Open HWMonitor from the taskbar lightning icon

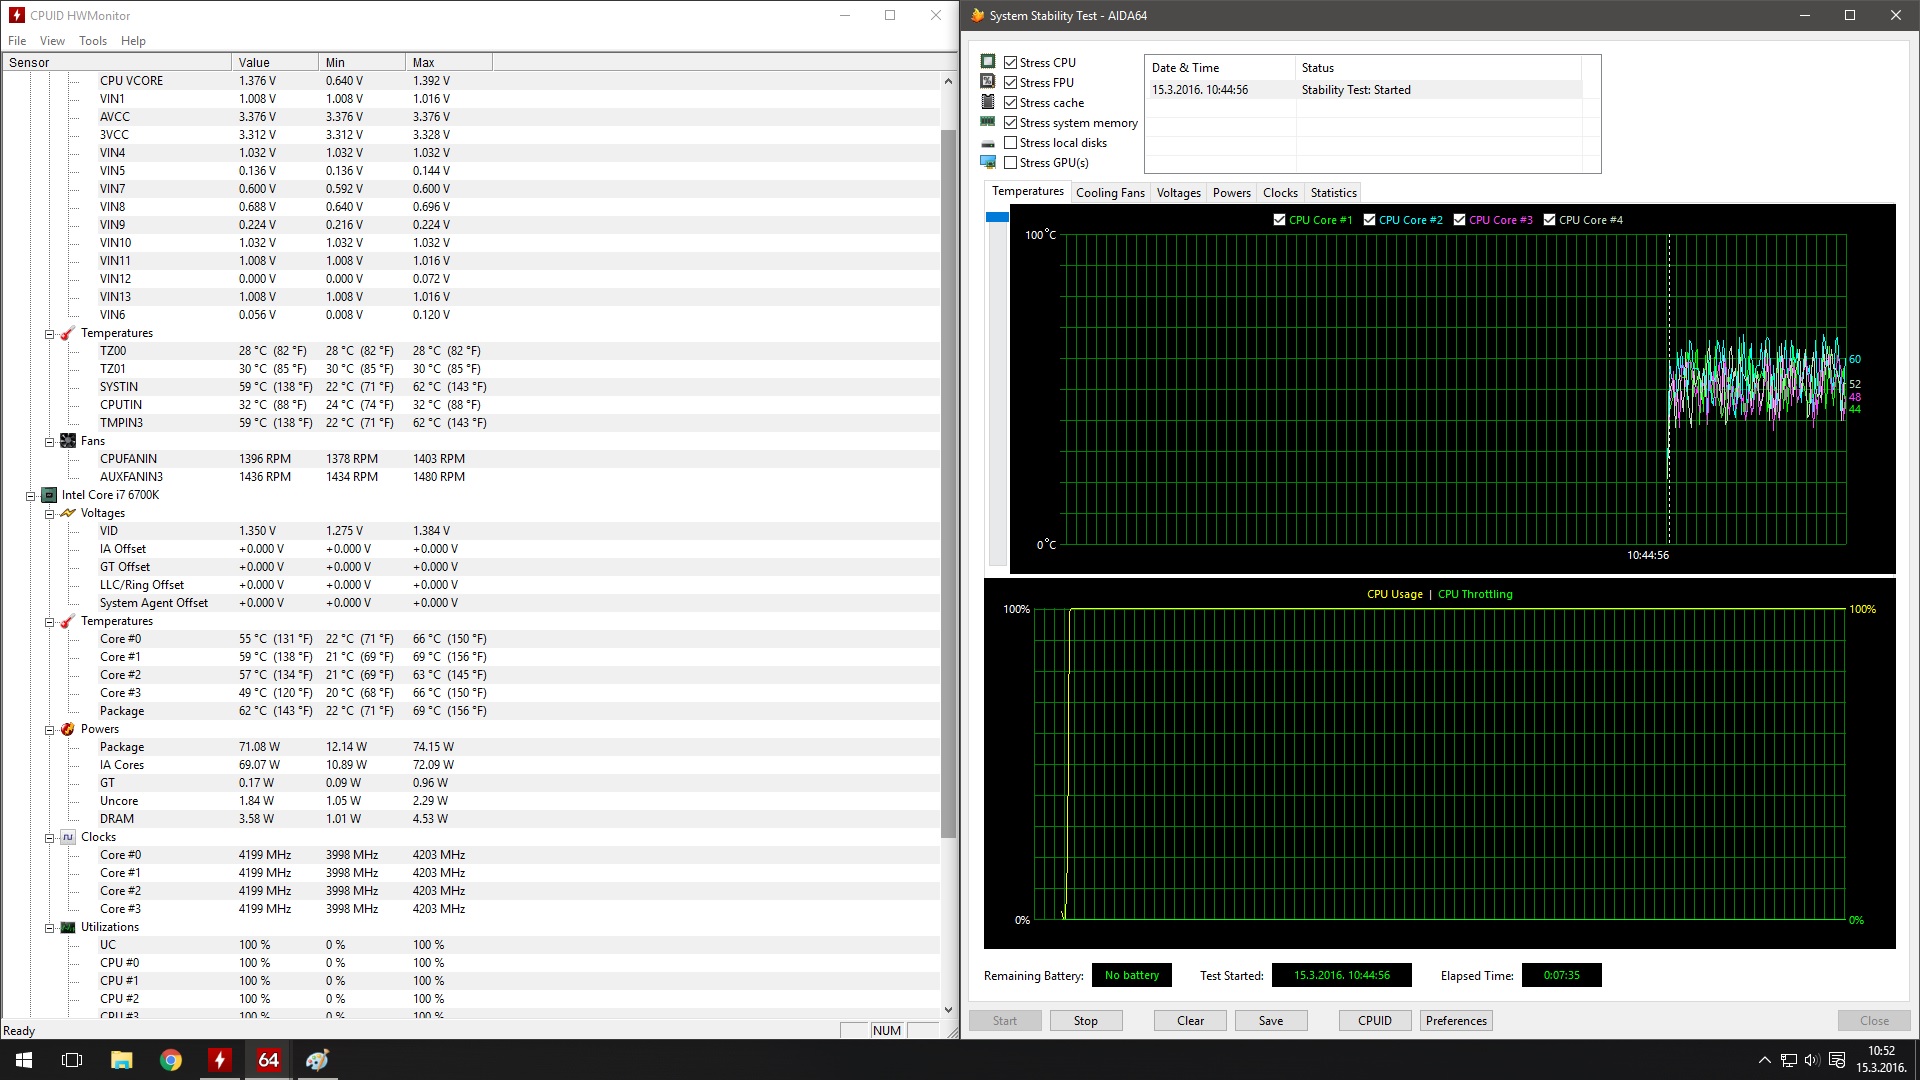click(x=219, y=1060)
